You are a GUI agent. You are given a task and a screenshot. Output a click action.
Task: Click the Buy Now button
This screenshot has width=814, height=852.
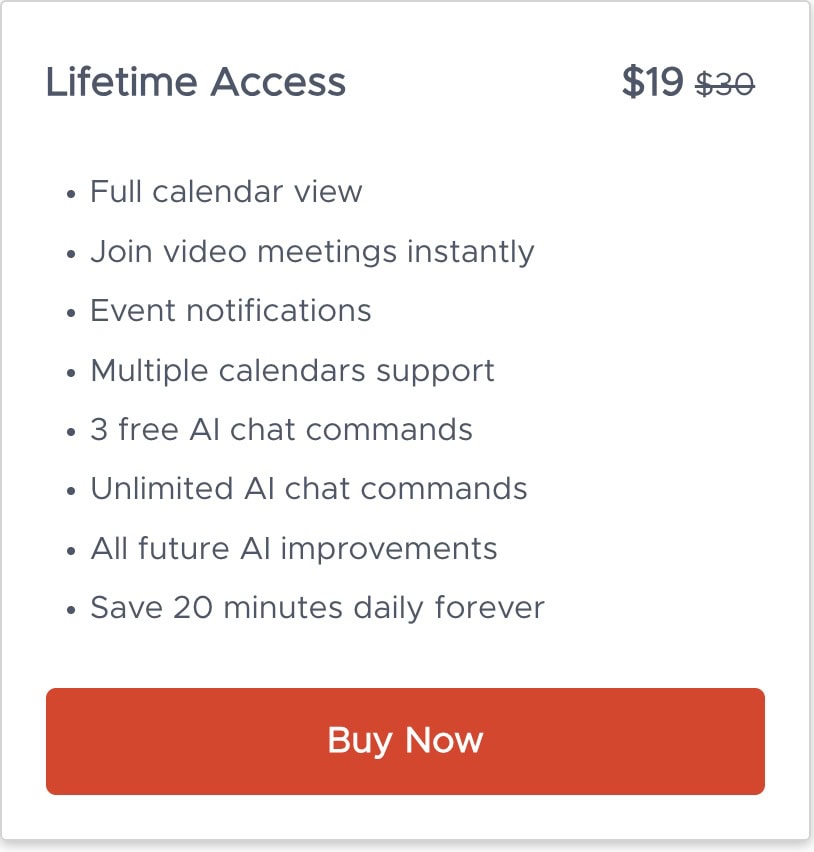(405, 741)
